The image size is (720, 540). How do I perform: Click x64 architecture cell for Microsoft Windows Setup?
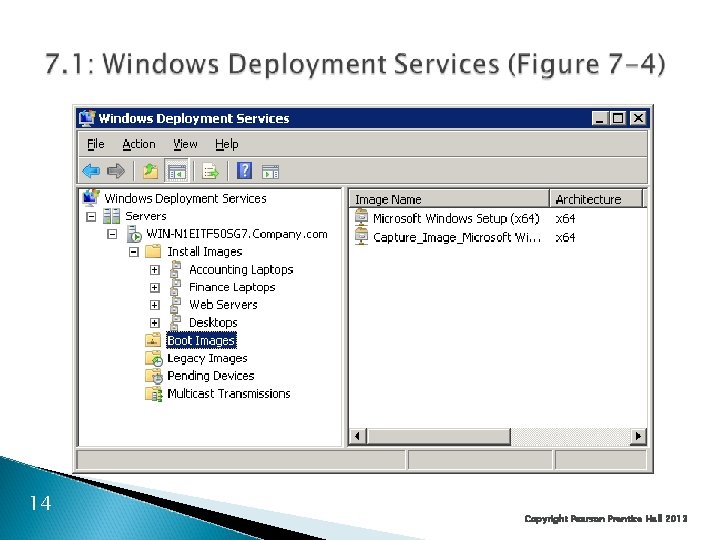pos(565,218)
